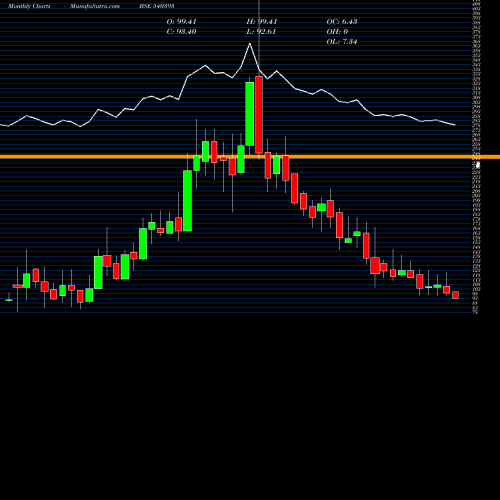Click the OC: 6.43 reading
This screenshot has width=500, height=500.
[342, 22]
